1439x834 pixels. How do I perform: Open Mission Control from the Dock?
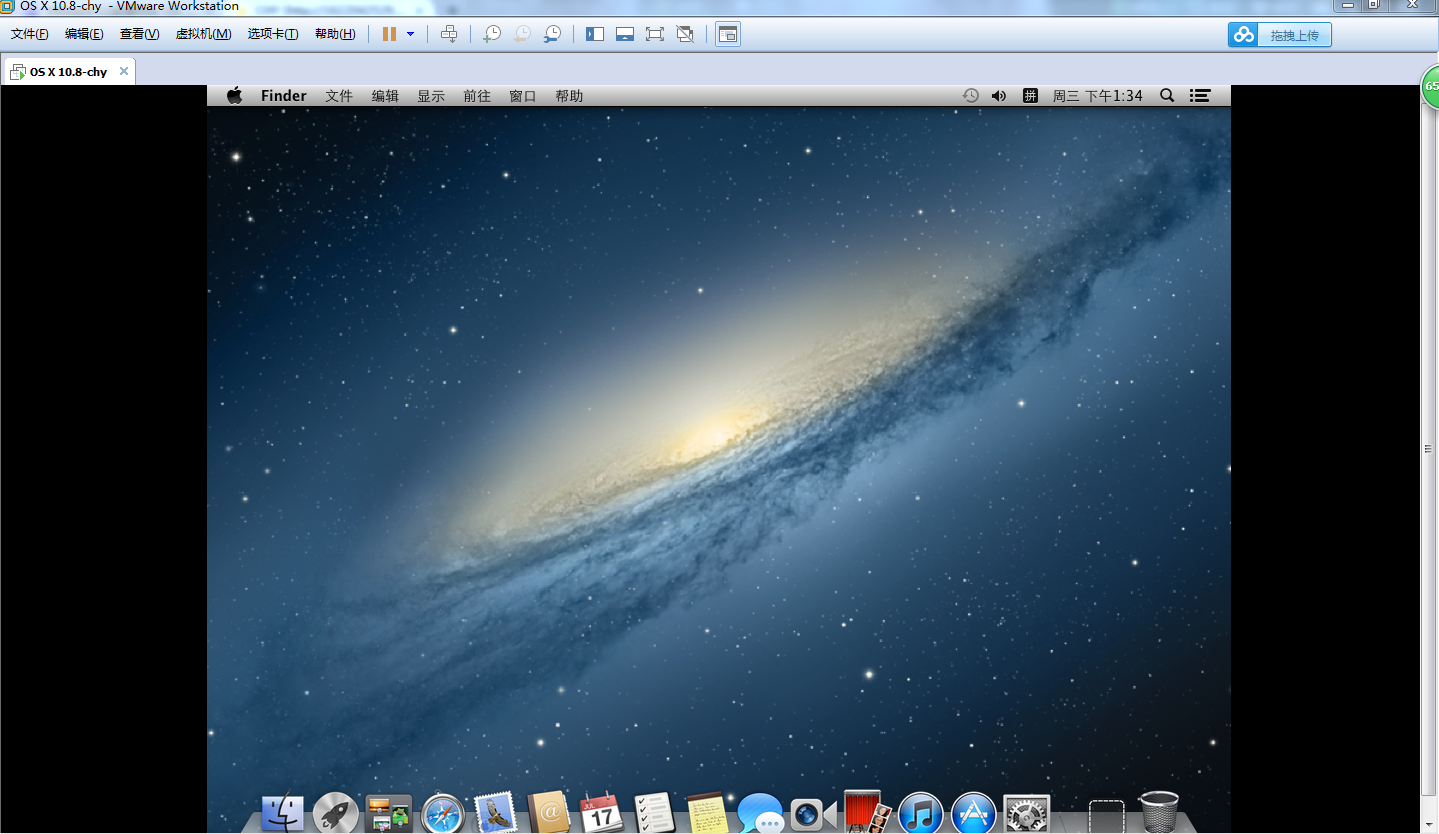pyautogui.click(x=389, y=814)
